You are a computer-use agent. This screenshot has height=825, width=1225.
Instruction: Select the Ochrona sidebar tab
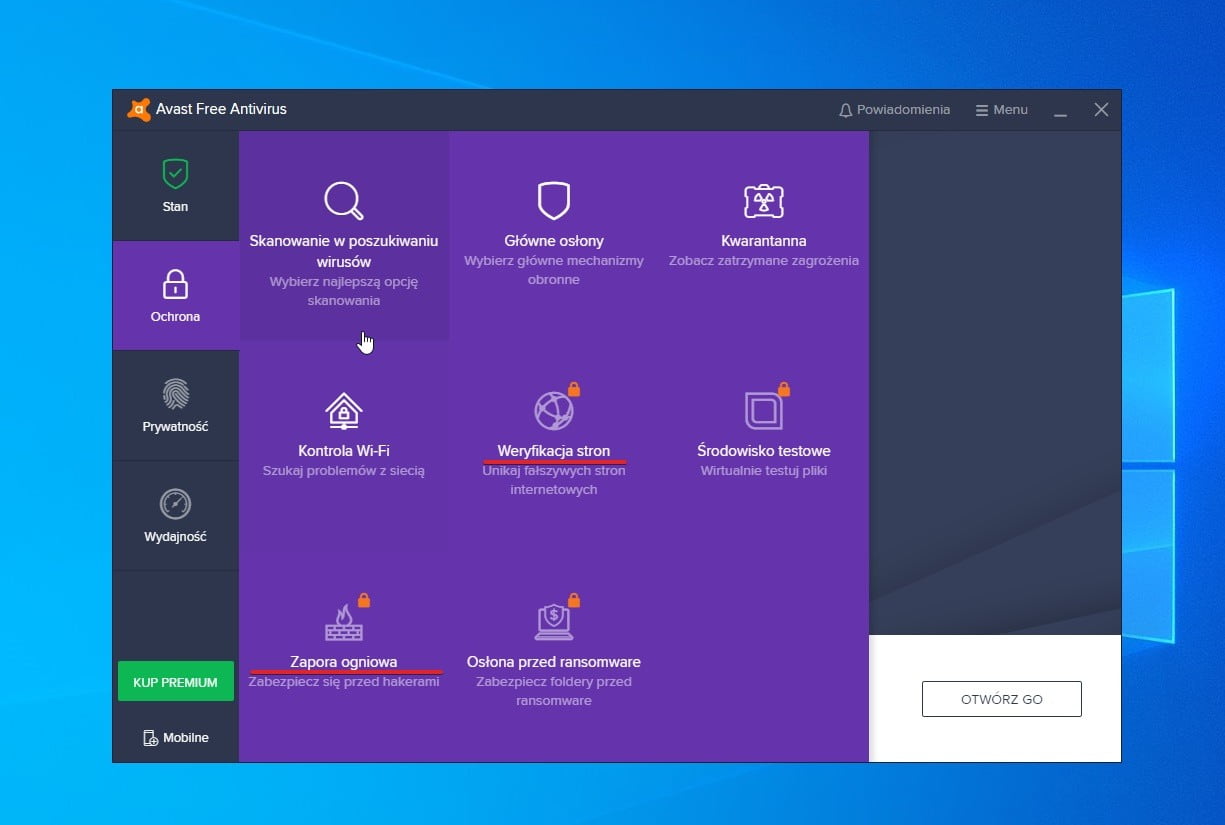coord(175,296)
